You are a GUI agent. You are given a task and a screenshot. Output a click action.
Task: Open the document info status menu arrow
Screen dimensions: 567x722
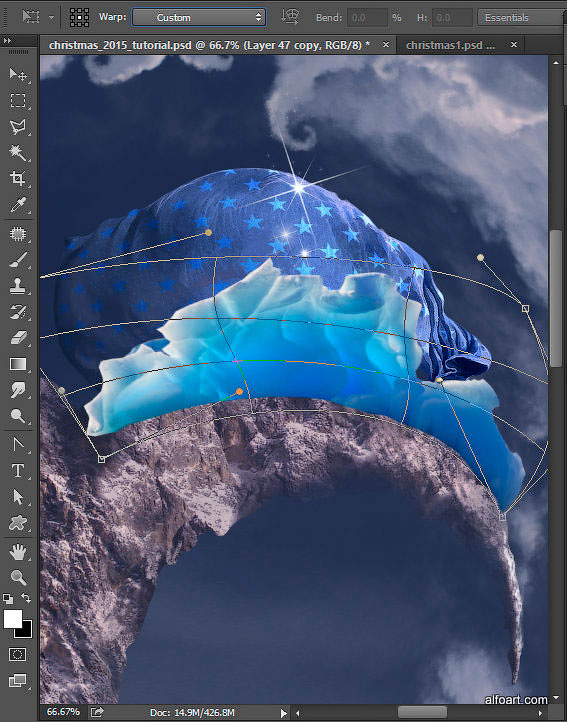[x=284, y=713]
